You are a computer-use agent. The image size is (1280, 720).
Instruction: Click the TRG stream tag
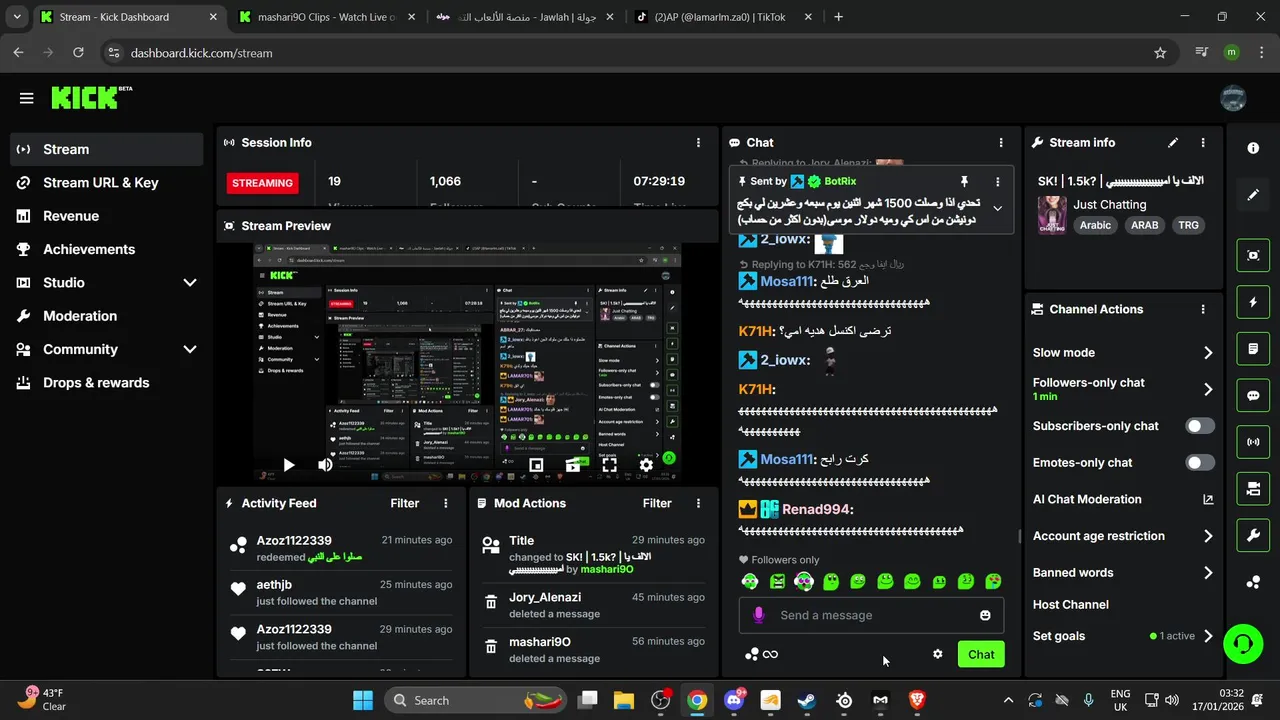(x=1188, y=226)
